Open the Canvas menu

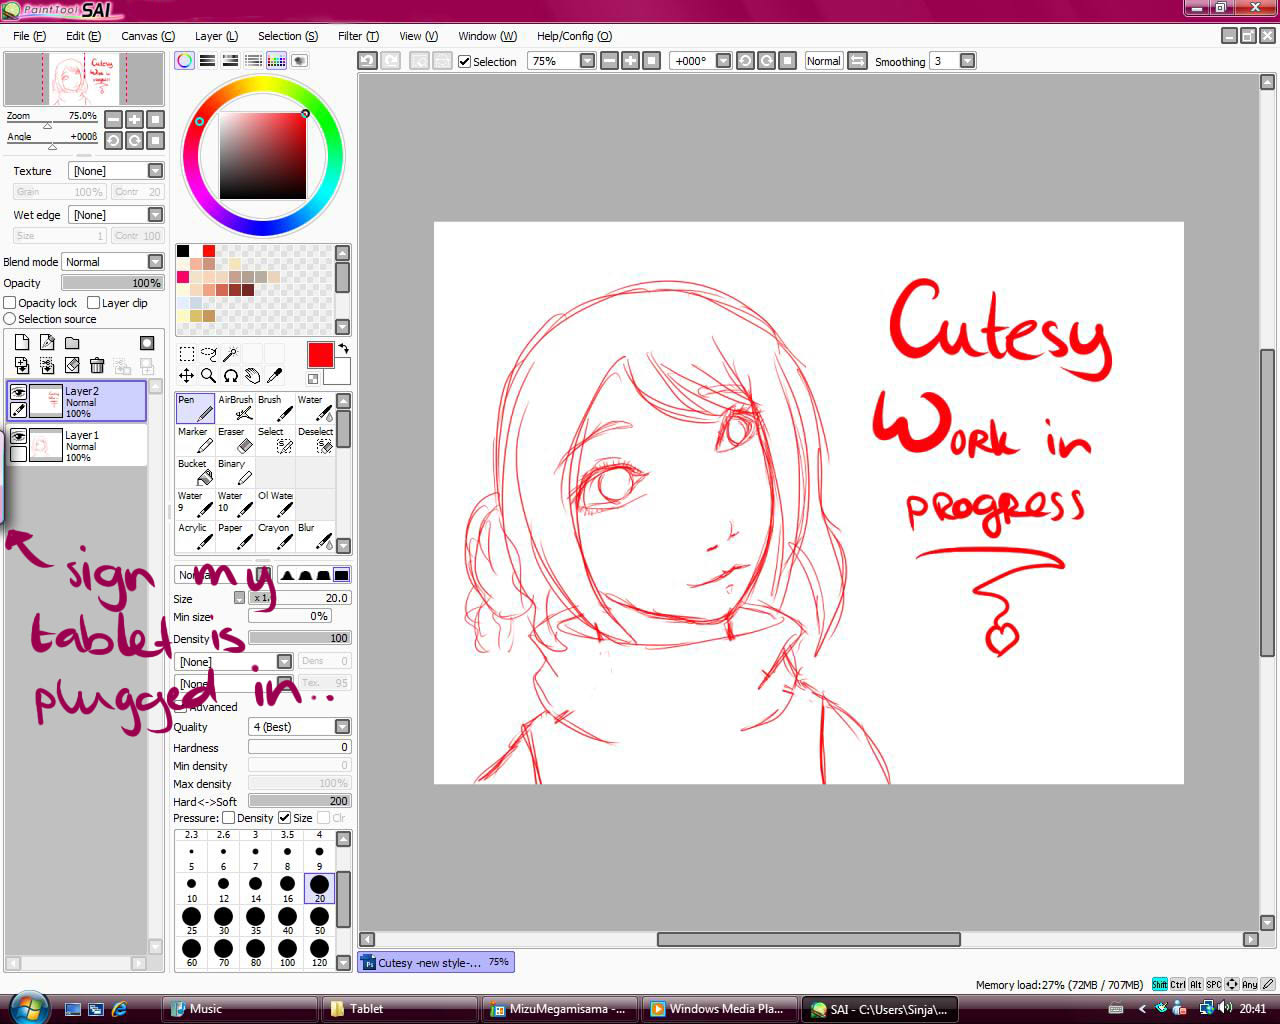tap(147, 36)
